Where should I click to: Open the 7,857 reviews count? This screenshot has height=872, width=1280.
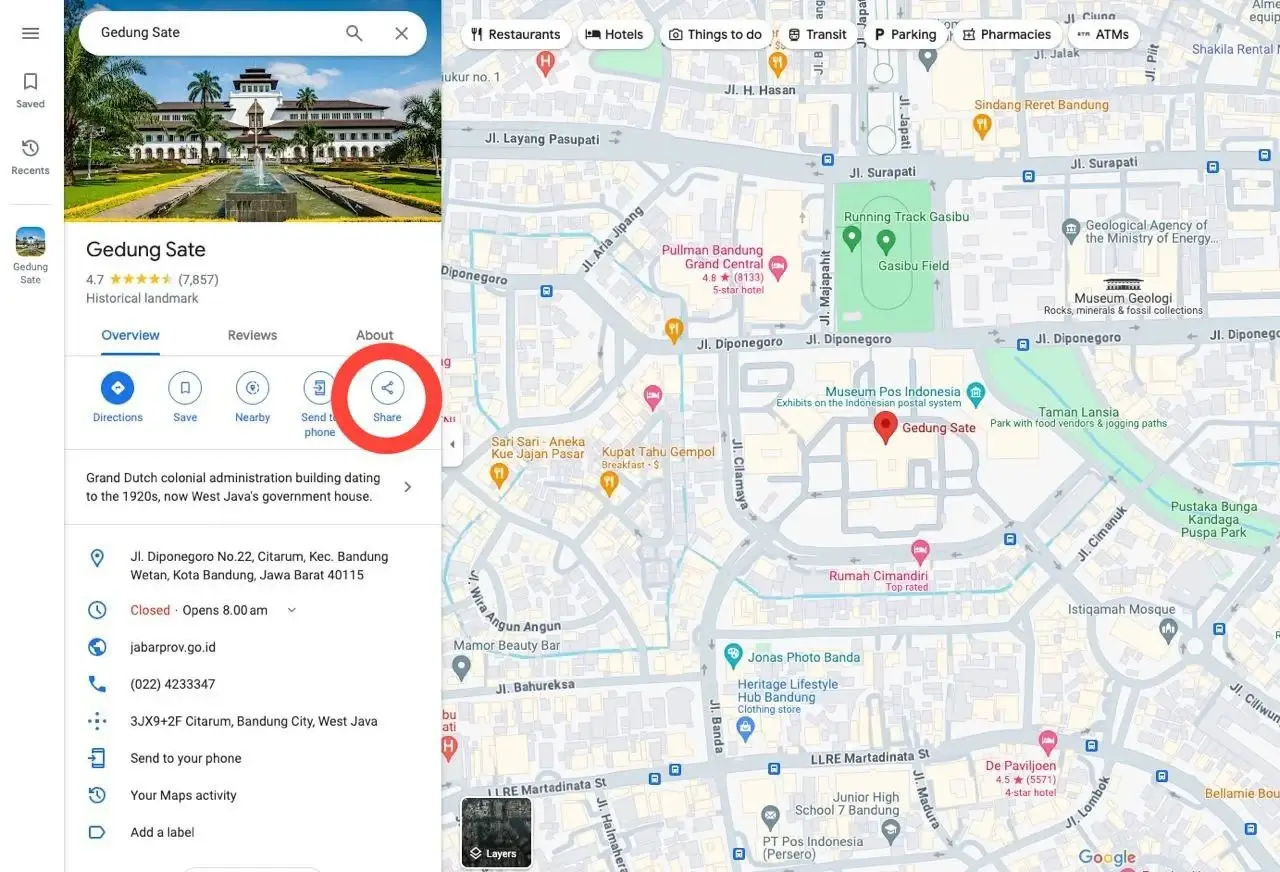(x=198, y=279)
